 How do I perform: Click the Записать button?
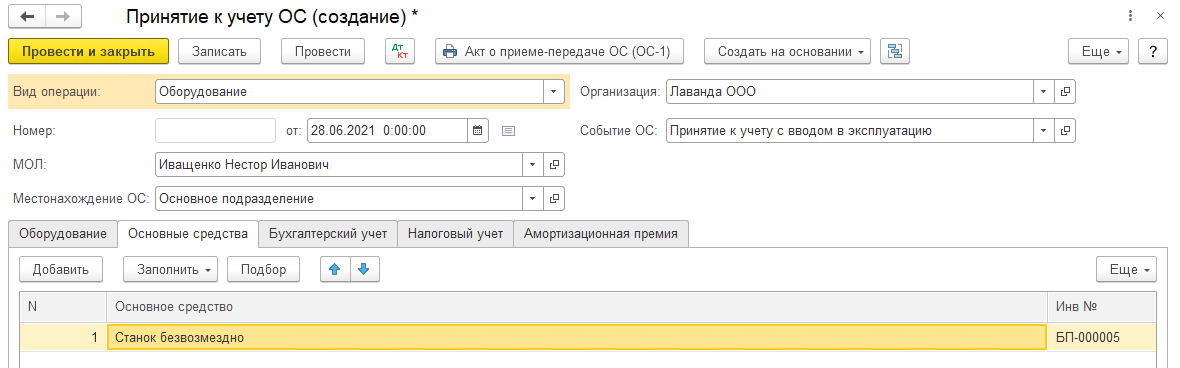219,51
